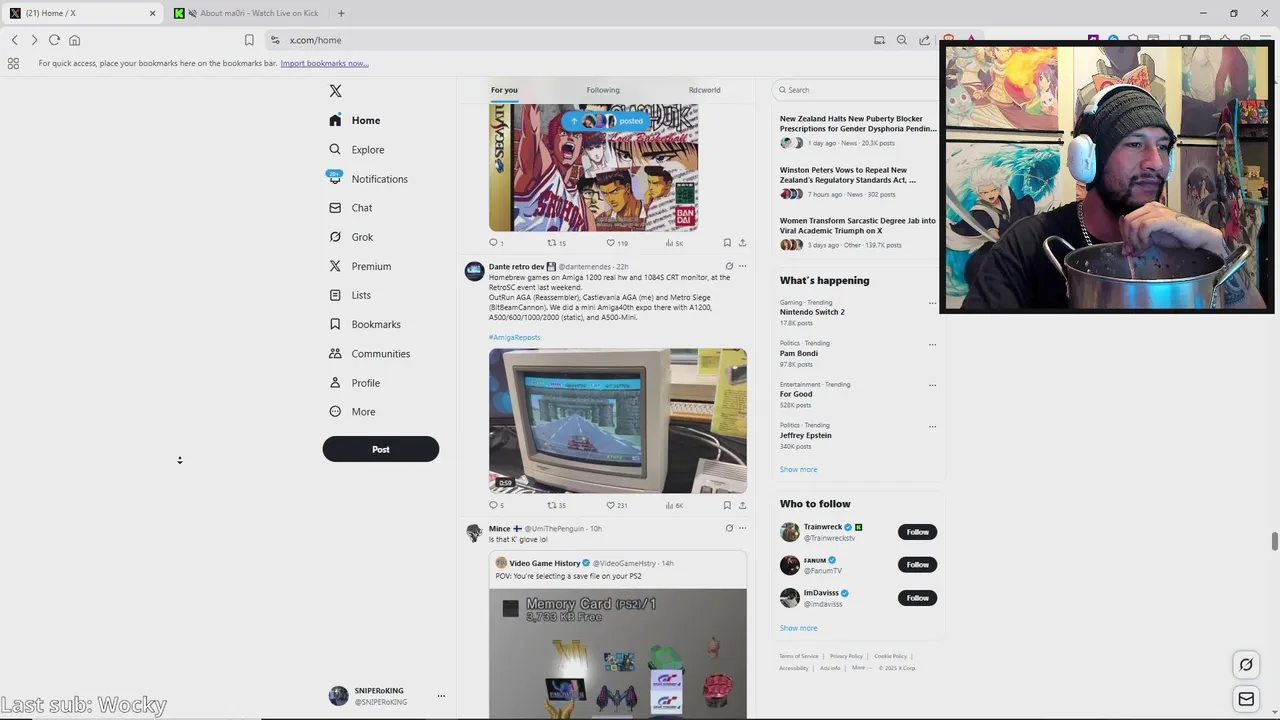1280x720 pixels.
Task: Click Show more under Who to follow
Action: (x=798, y=629)
